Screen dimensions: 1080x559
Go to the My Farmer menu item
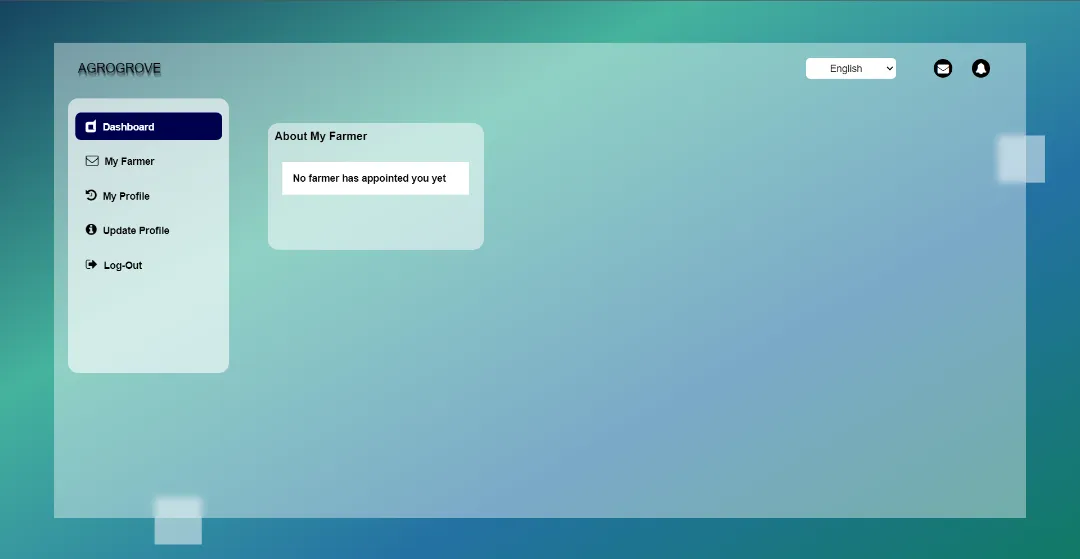129,161
